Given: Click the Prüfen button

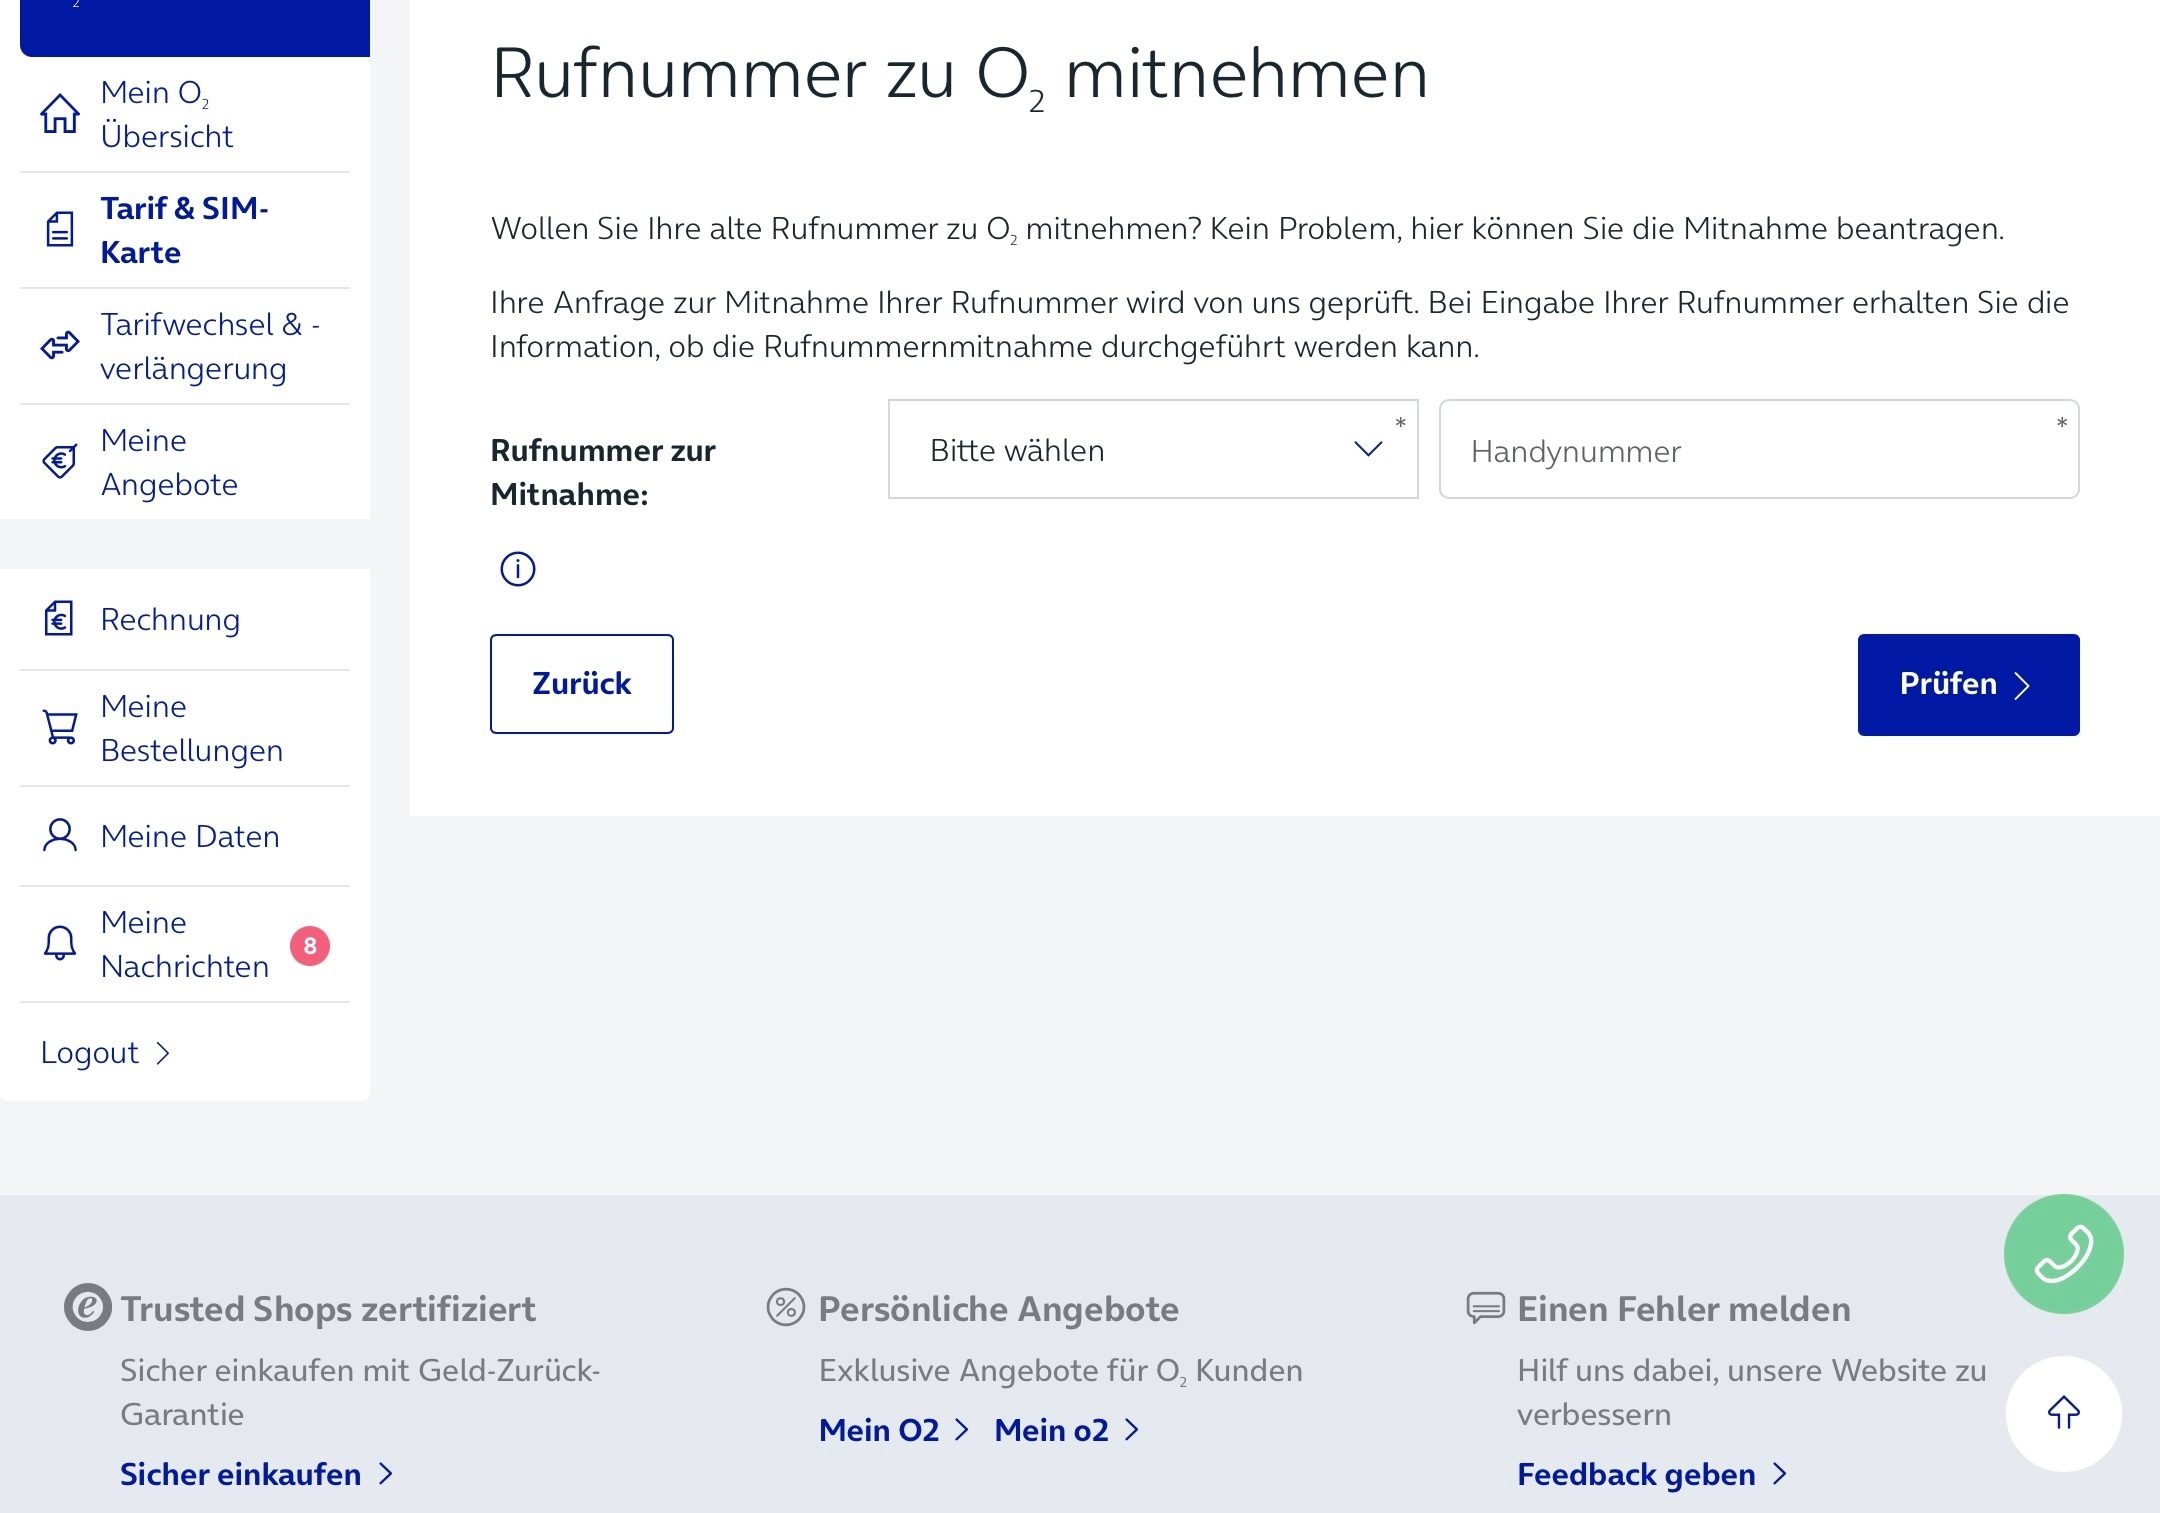Looking at the screenshot, I should (x=1968, y=685).
